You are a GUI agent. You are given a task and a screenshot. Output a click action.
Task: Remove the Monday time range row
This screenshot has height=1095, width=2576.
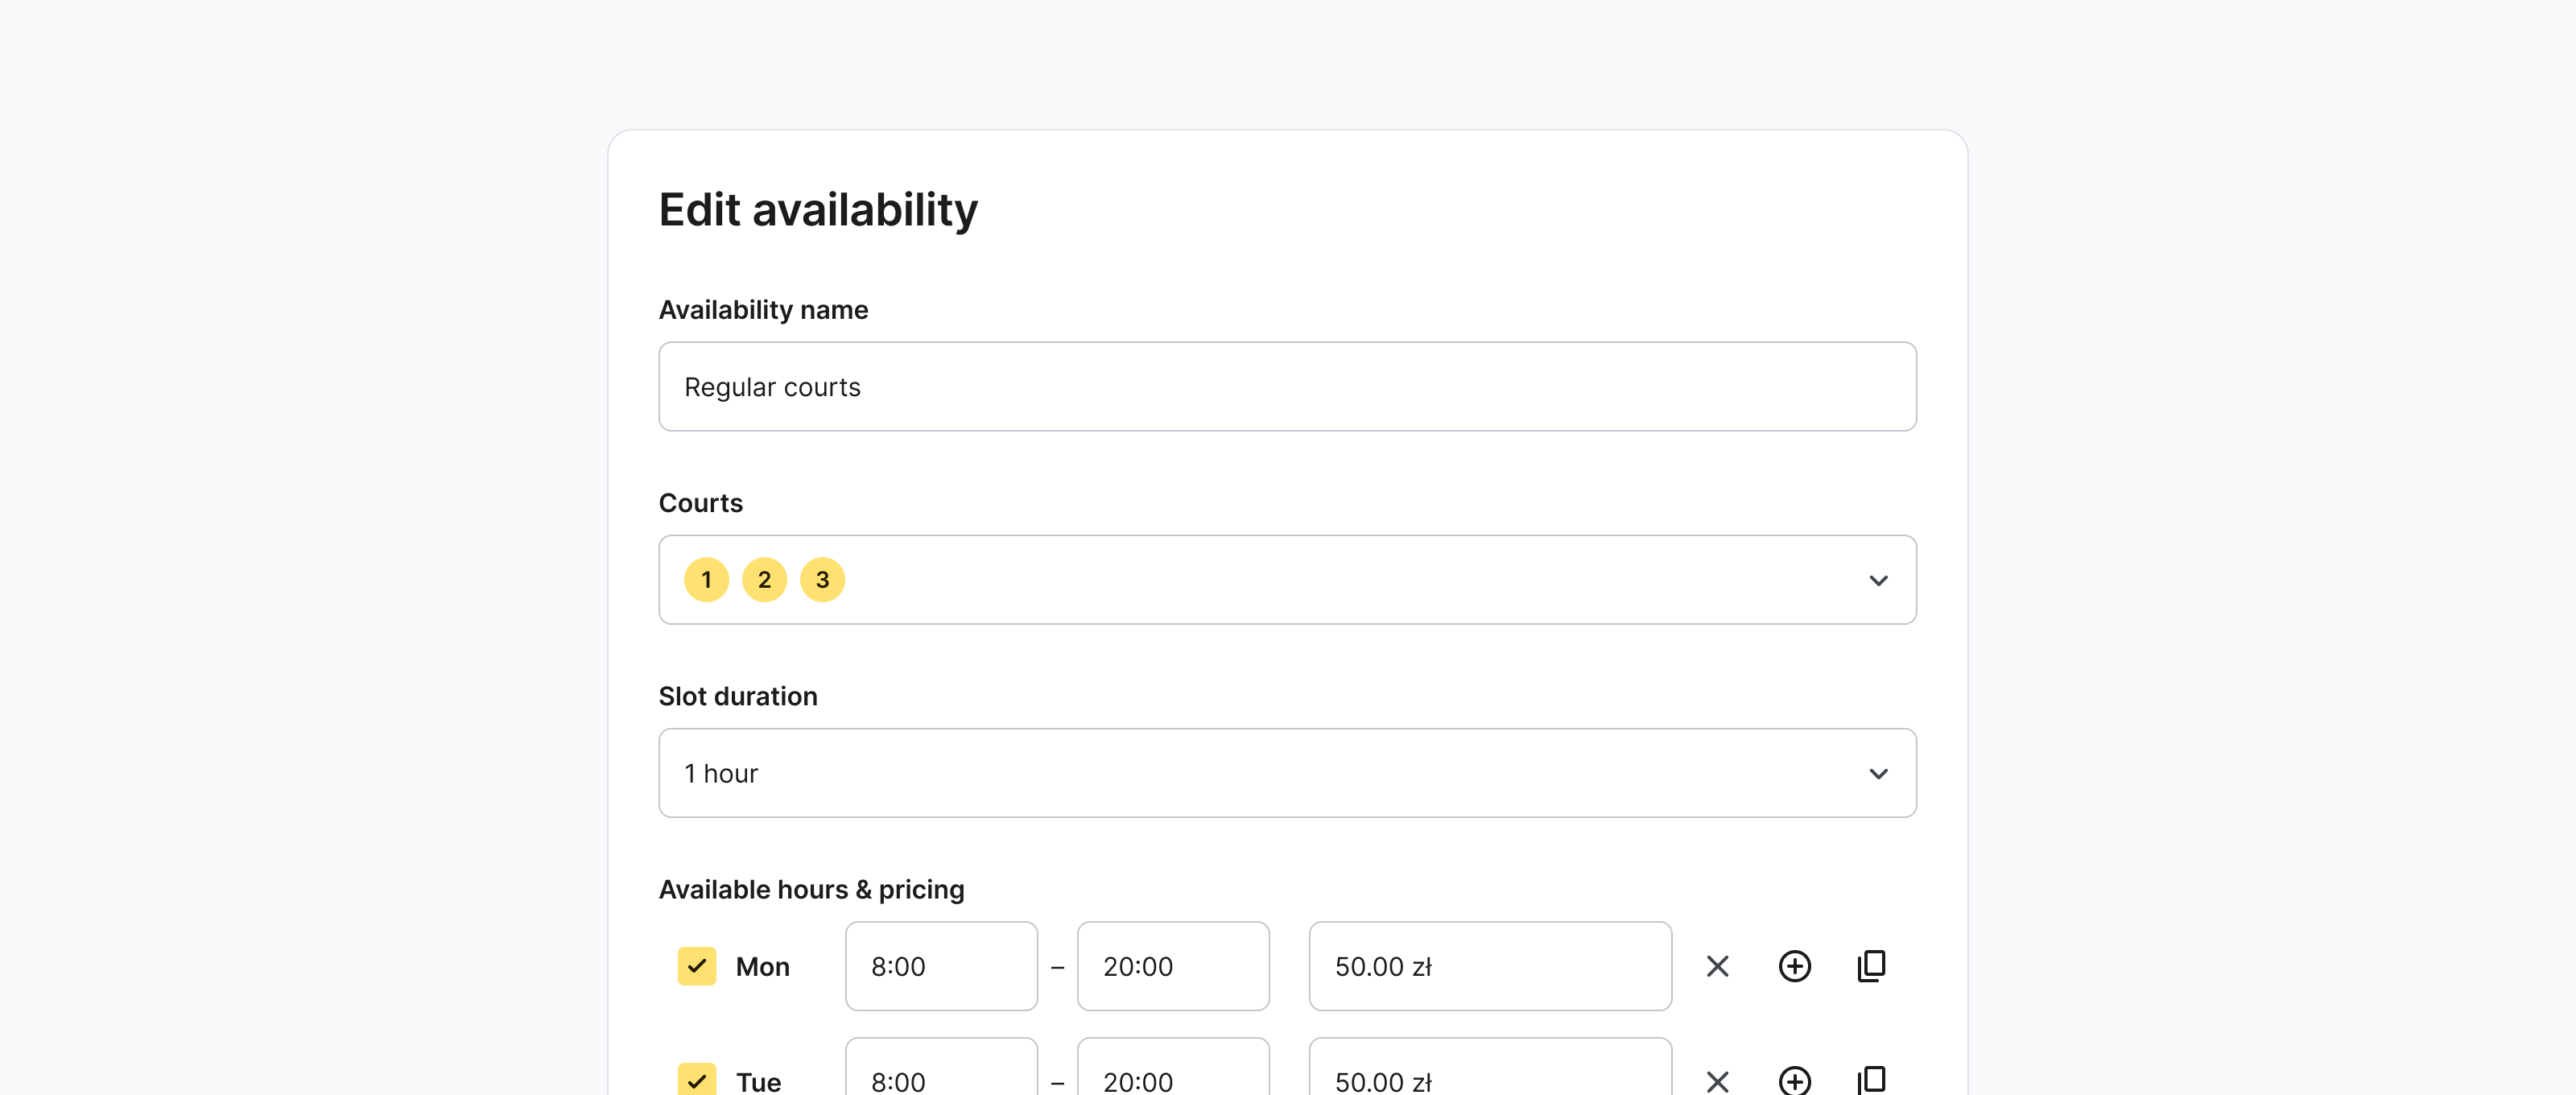coord(1717,966)
